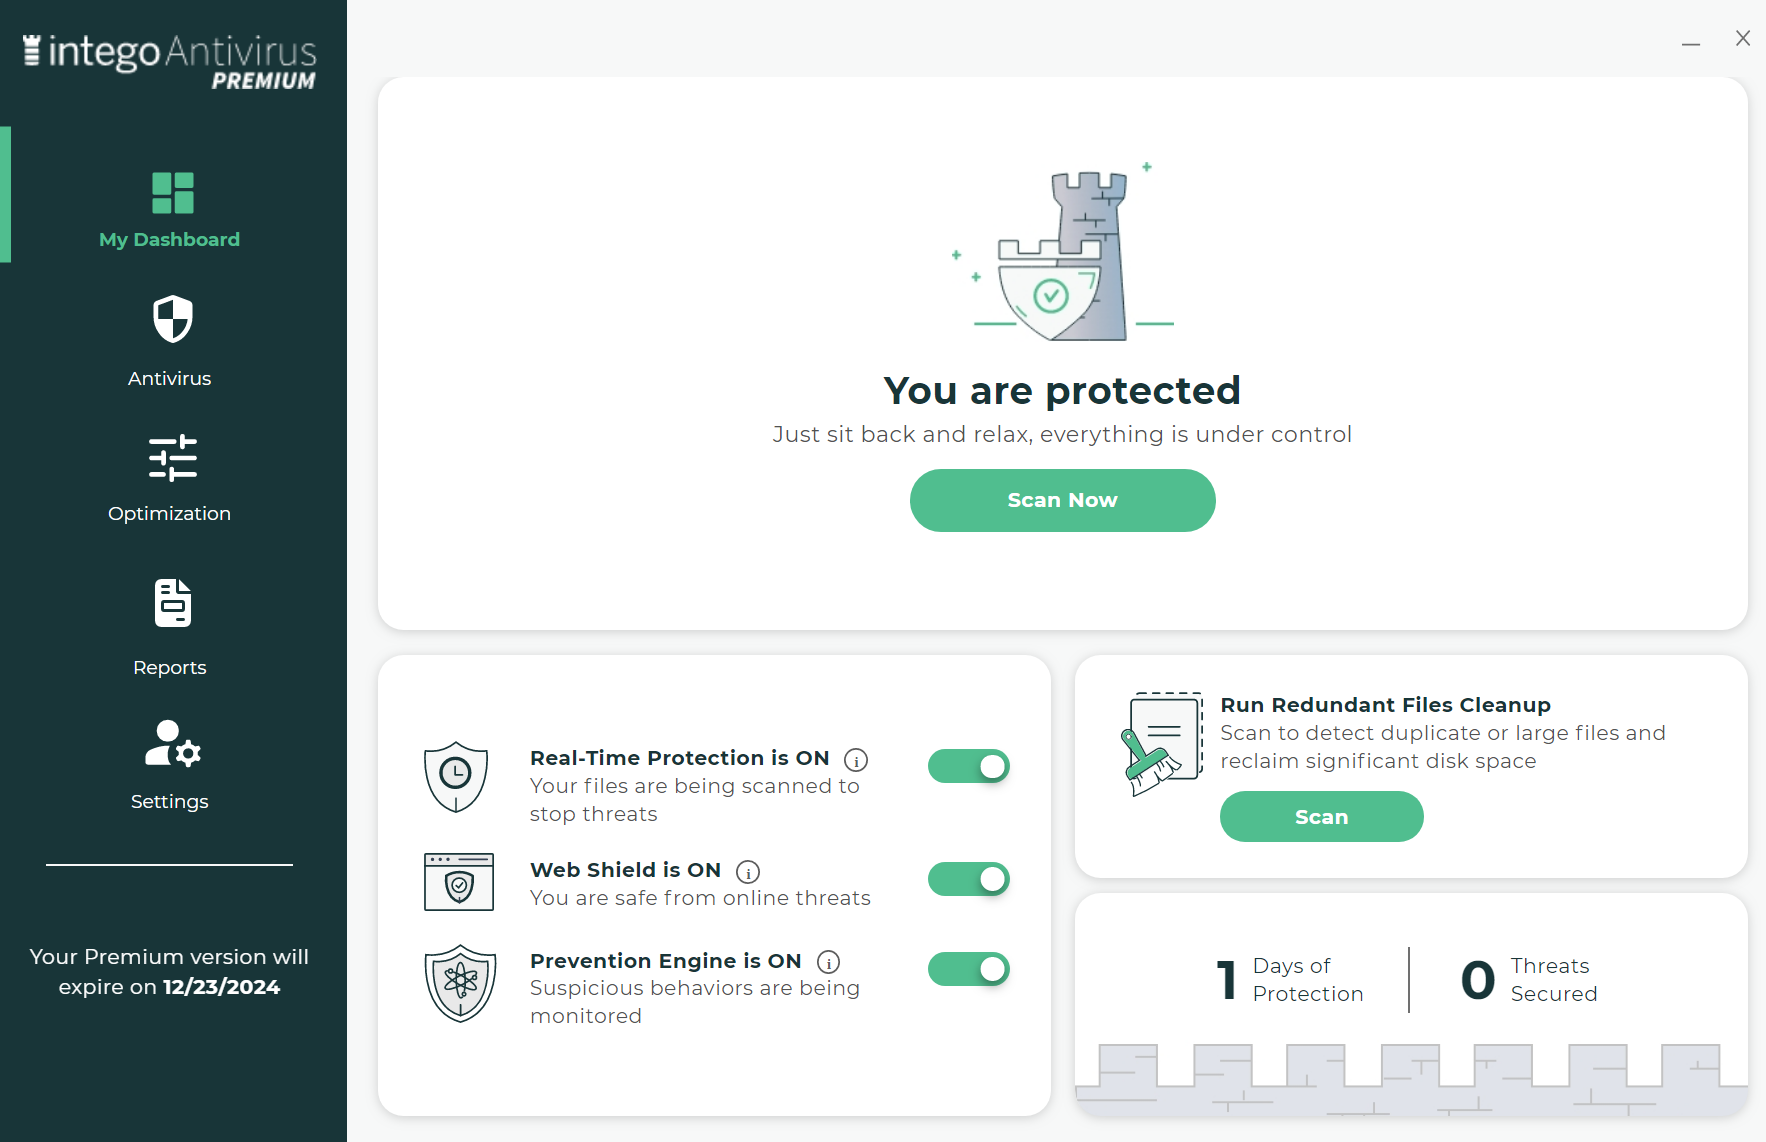The image size is (1766, 1142).
Task: Open Antivirus via the shield icon
Action: (172, 319)
